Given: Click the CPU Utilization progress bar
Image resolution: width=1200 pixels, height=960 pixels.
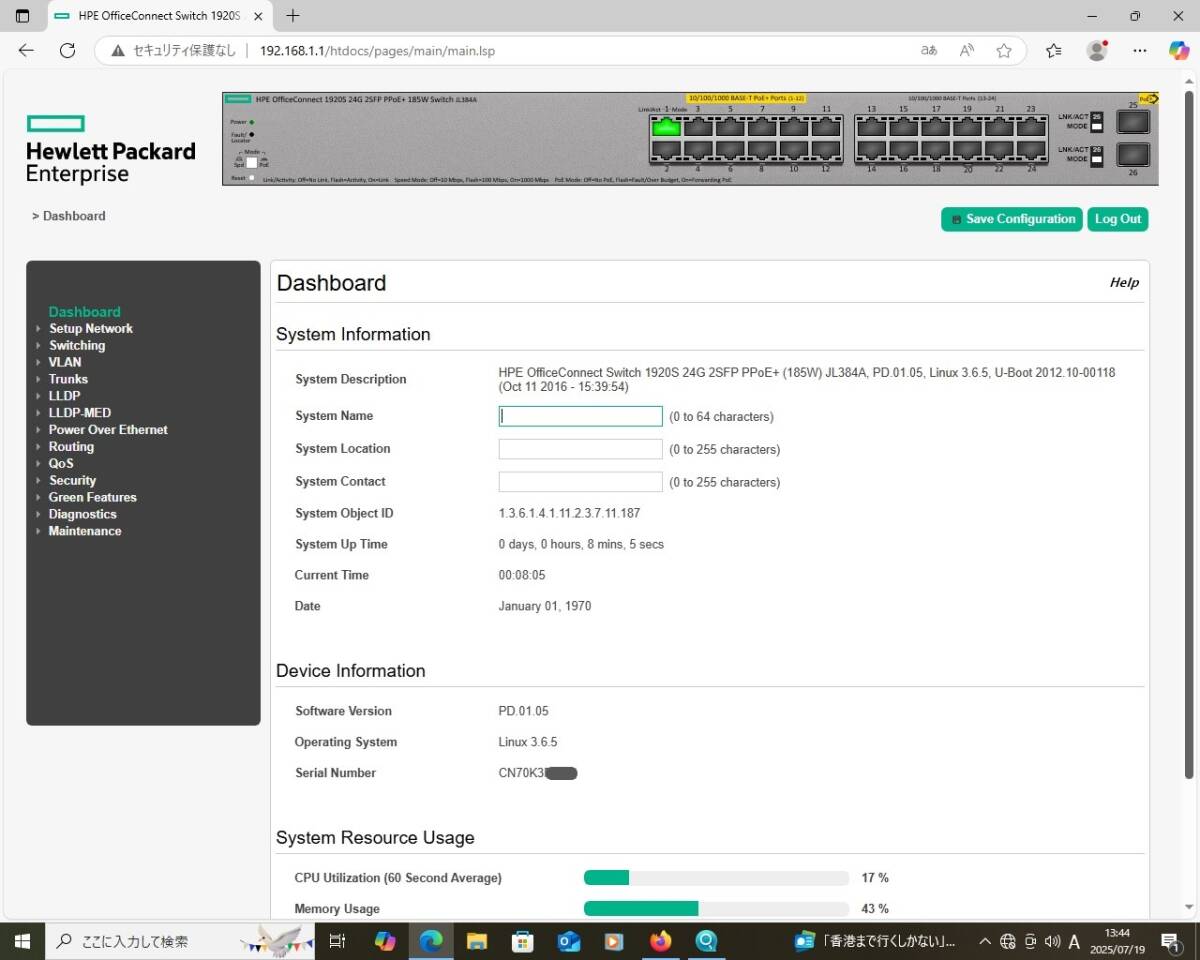Looking at the screenshot, I should 716,878.
